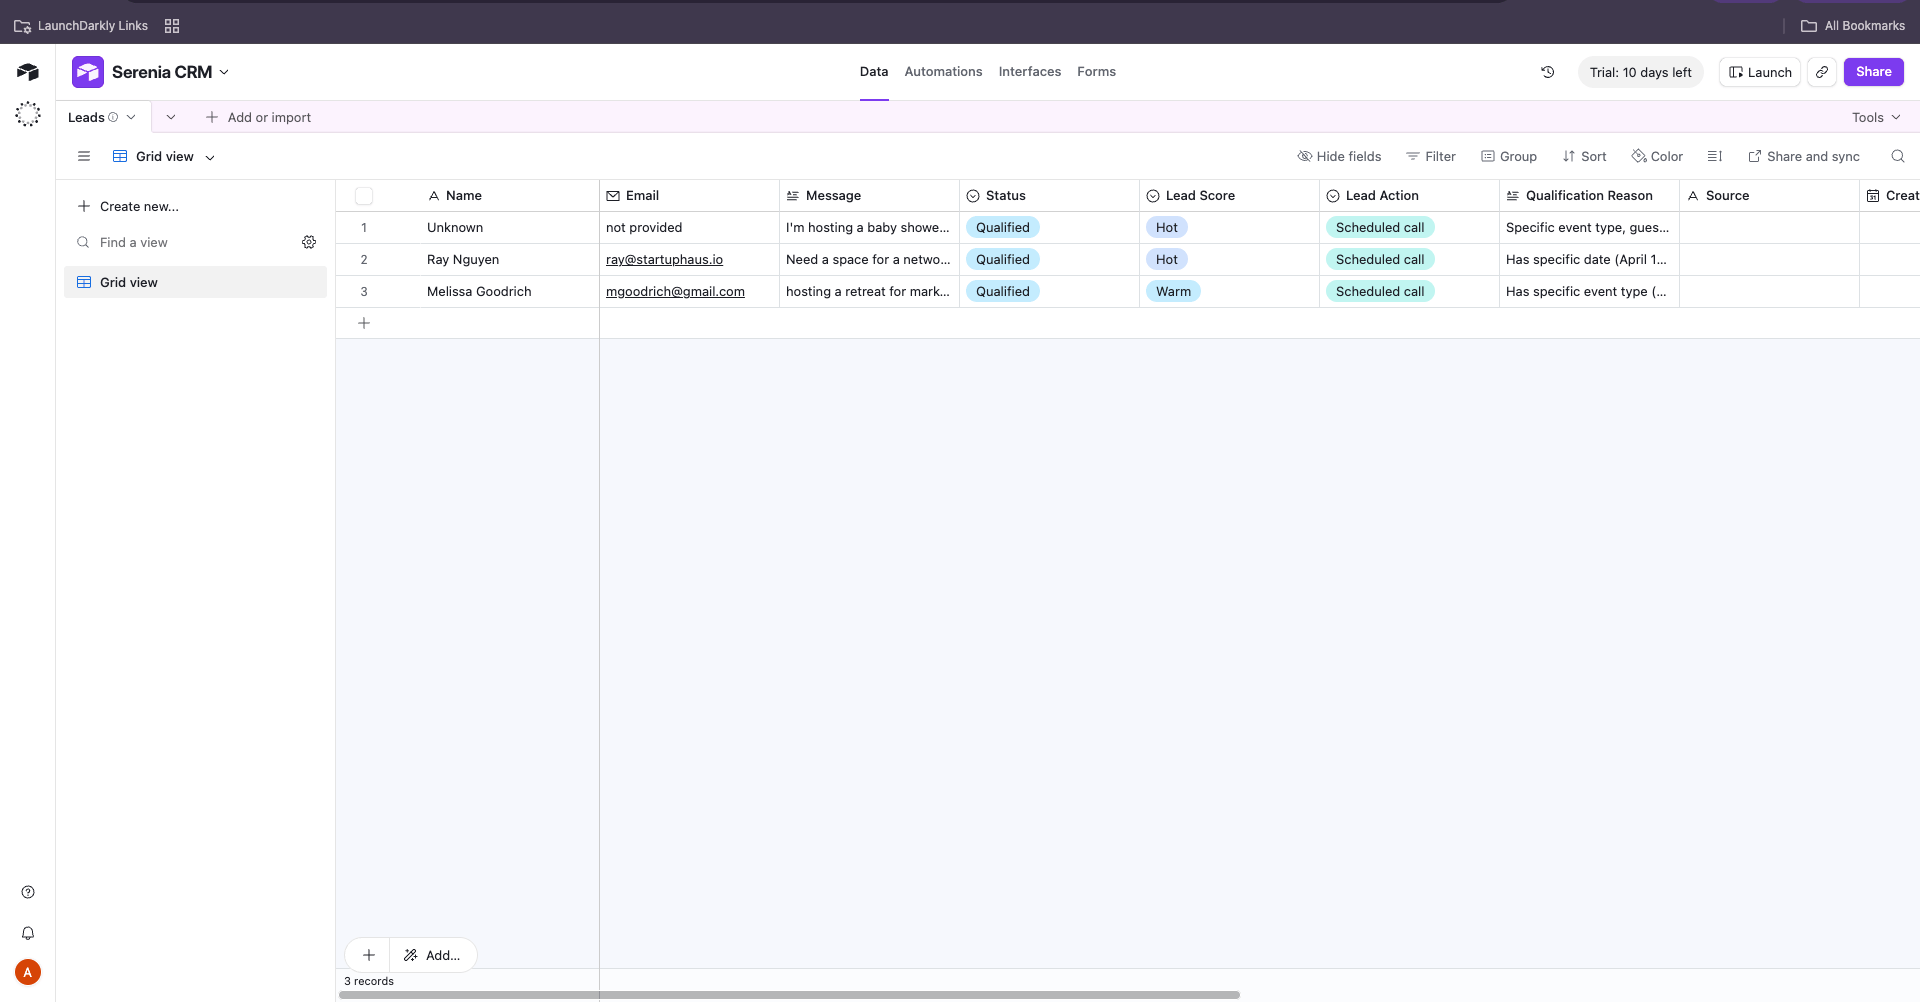Click Warm lead score tag for Melissa
The image size is (1920, 1002).
tap(1173, 291)
